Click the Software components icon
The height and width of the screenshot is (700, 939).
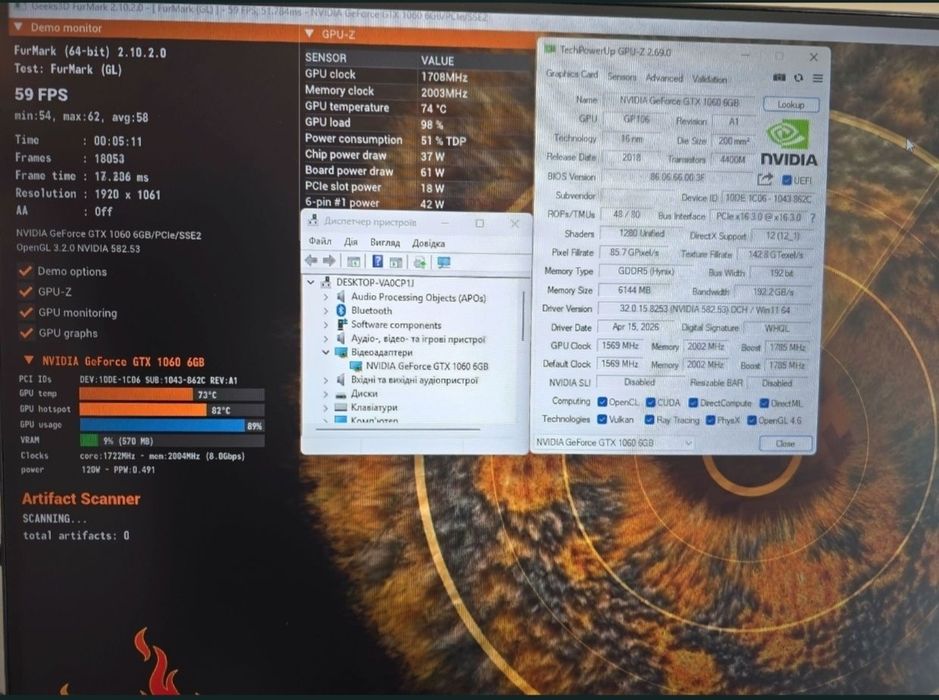click(x=341, y=325)
